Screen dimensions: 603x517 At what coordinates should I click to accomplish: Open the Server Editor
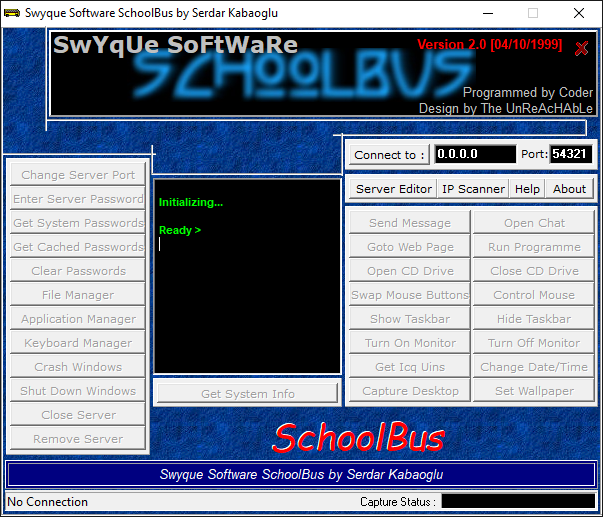pos(394,189)
